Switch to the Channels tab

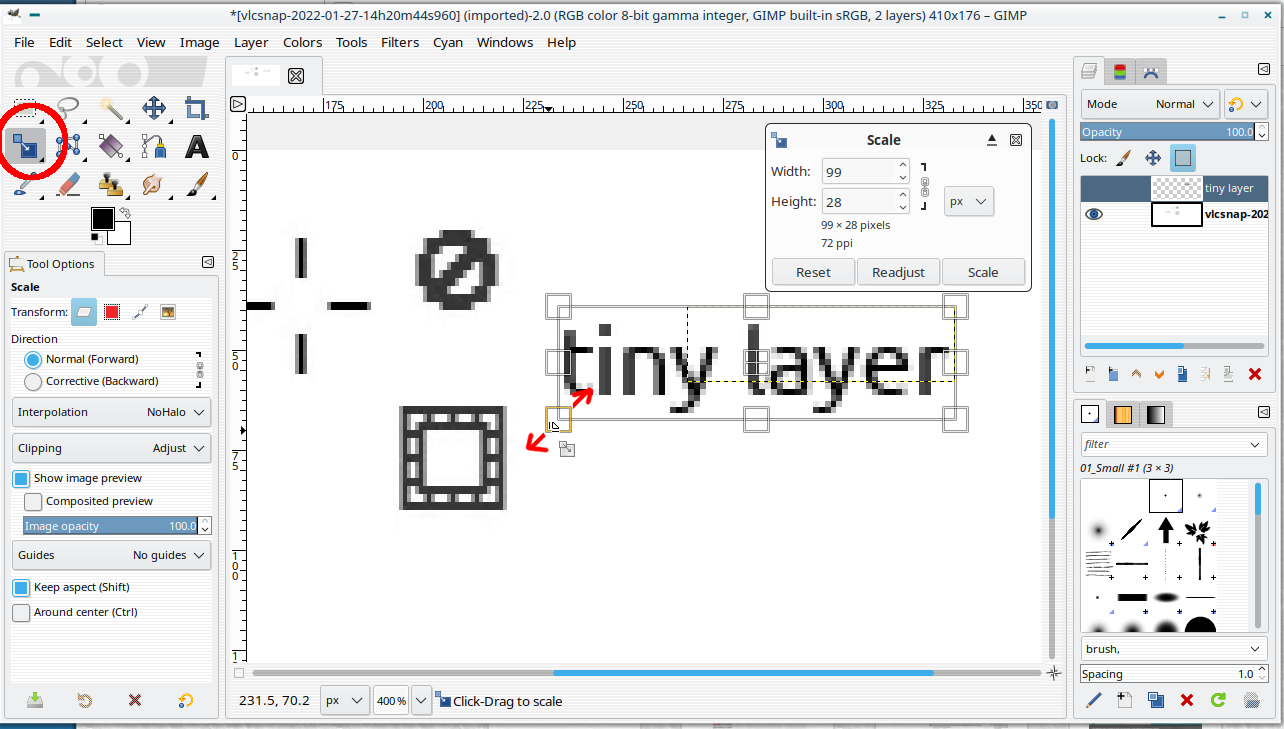[x=1120, y=71]
